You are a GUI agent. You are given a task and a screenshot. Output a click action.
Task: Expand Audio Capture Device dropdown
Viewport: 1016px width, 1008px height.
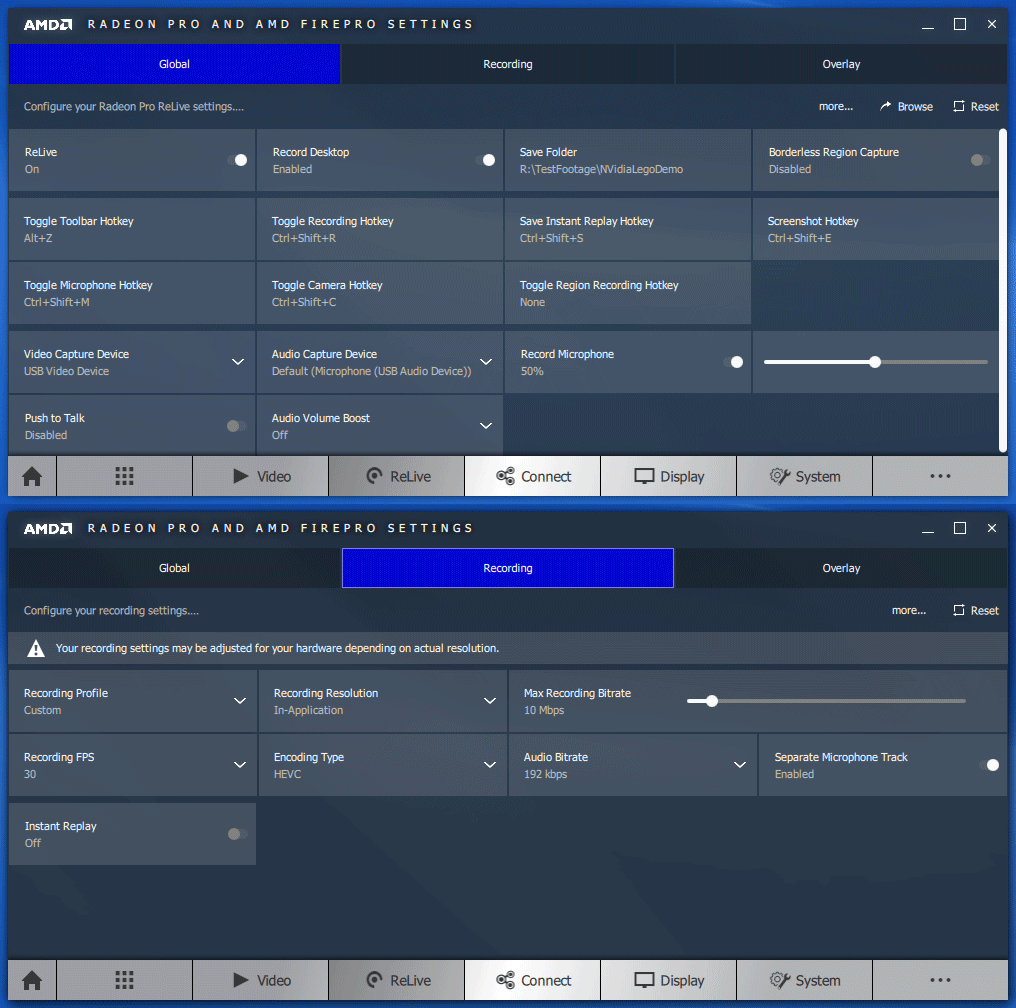[x=486, y=362]
